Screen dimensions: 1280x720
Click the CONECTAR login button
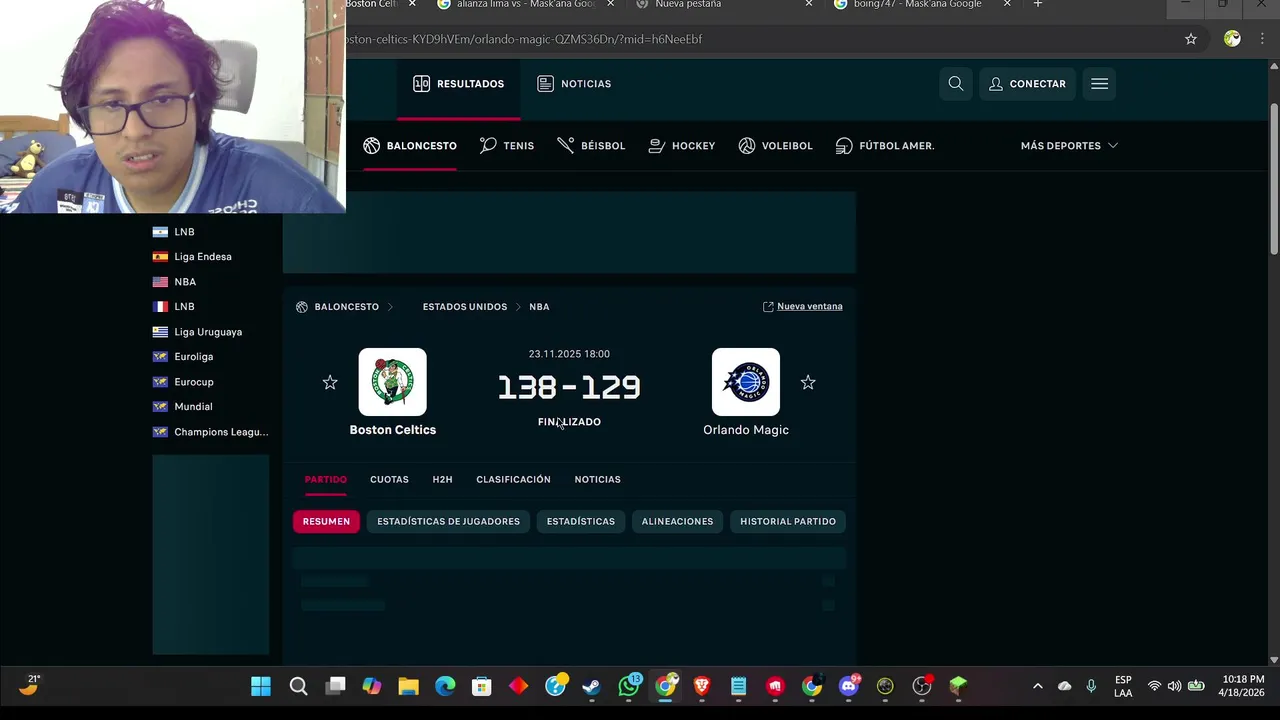tap(1027, 84)
